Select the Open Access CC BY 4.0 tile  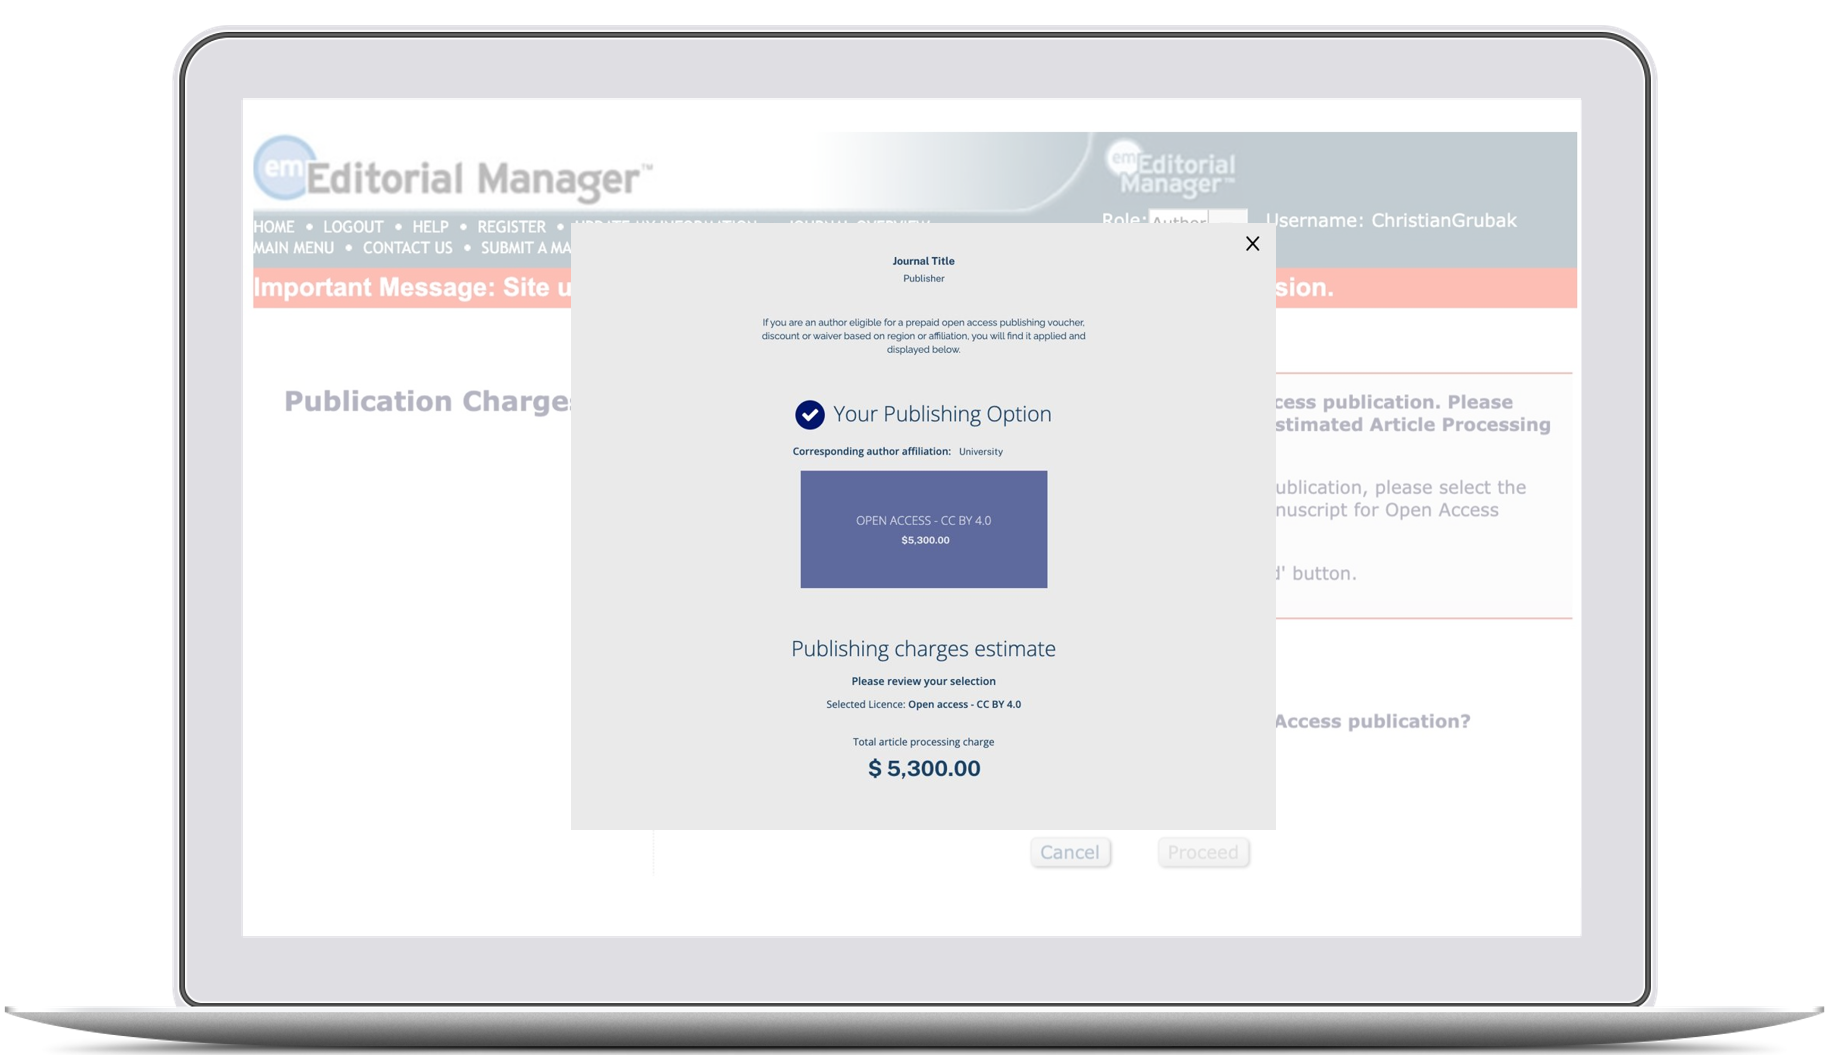pos(923,529)
